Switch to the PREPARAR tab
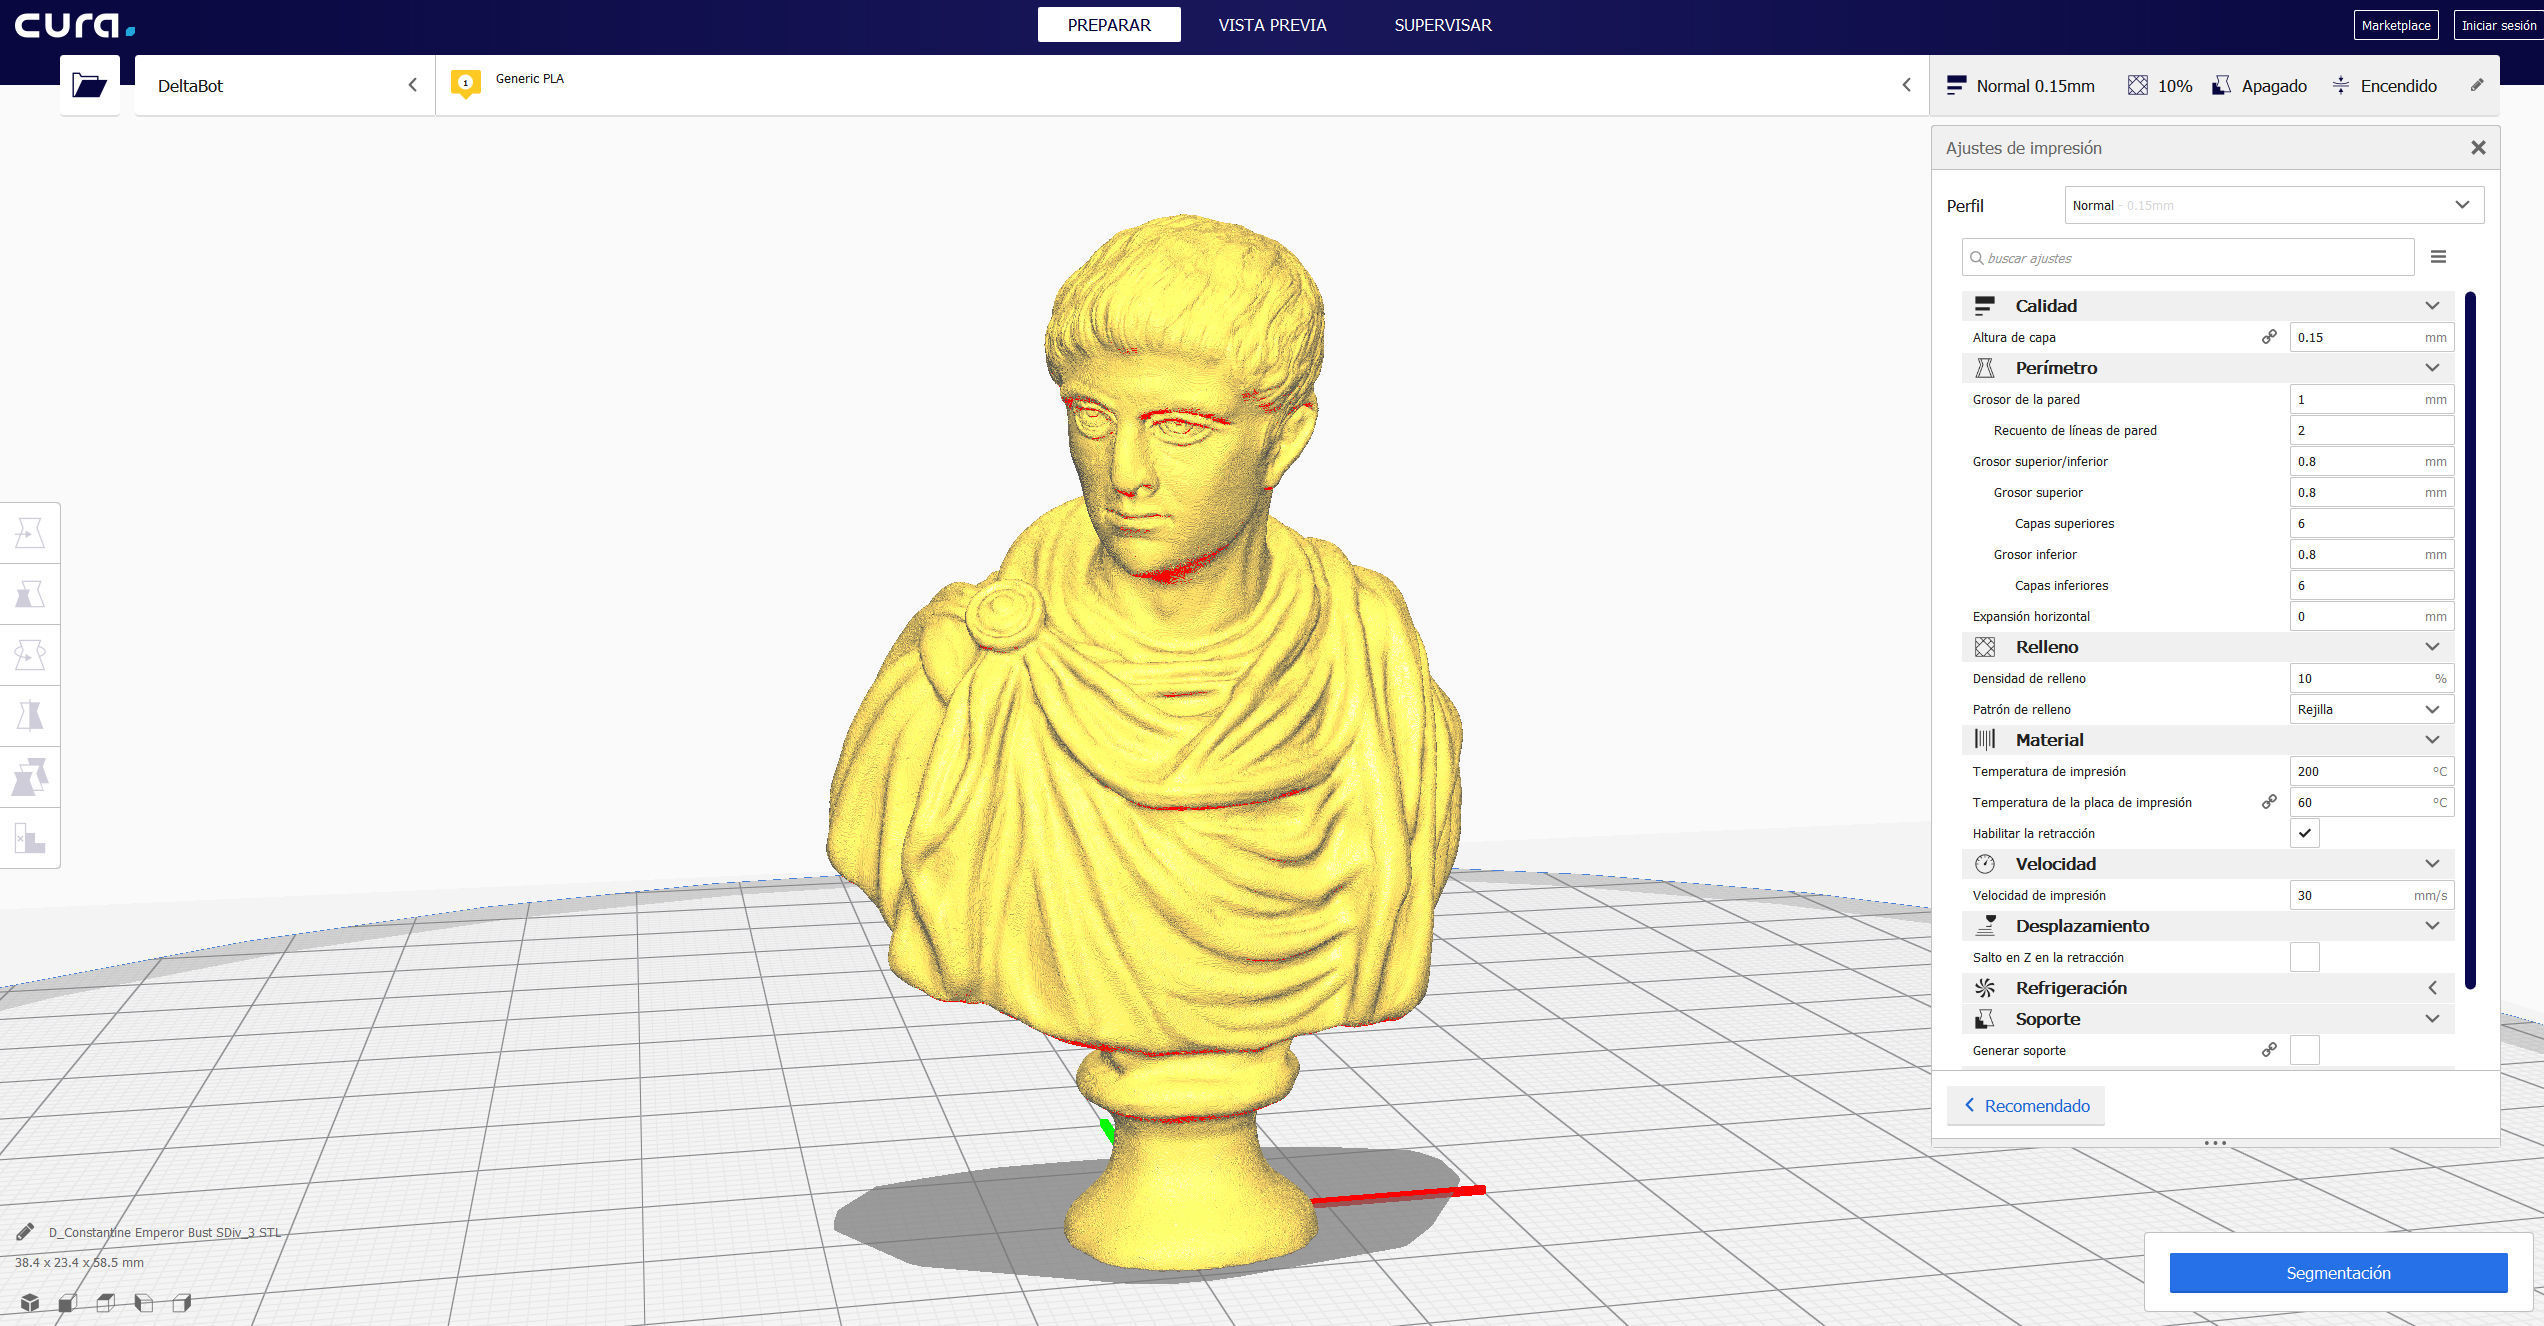Viewport: 2544px width, 1326px height. 1109,25
